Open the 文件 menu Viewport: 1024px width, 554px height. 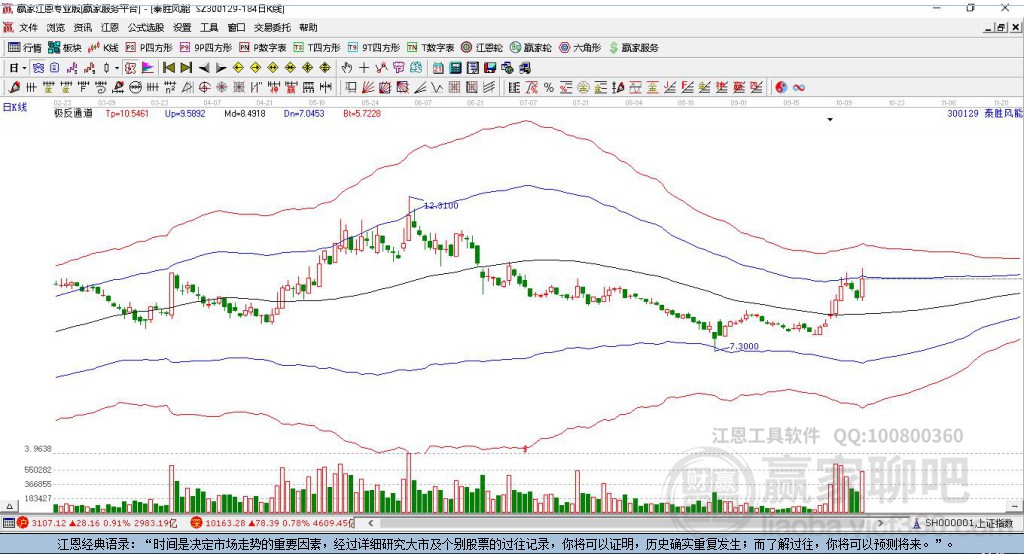[28, 27]
